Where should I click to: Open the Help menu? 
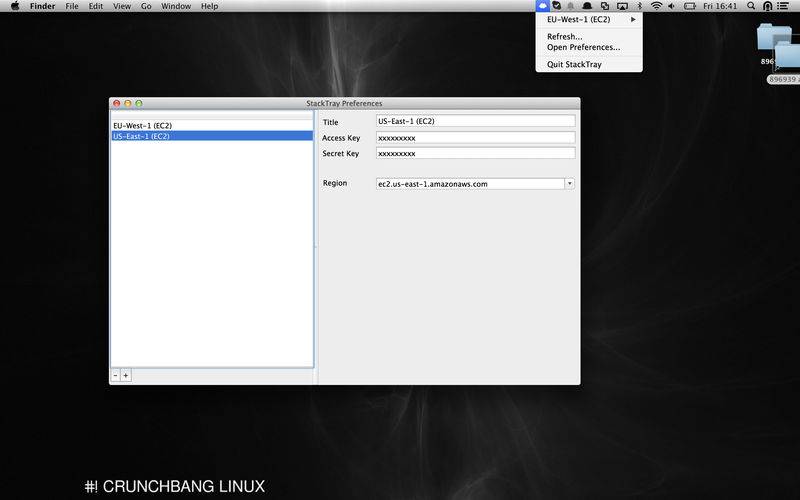coord(209,6)
